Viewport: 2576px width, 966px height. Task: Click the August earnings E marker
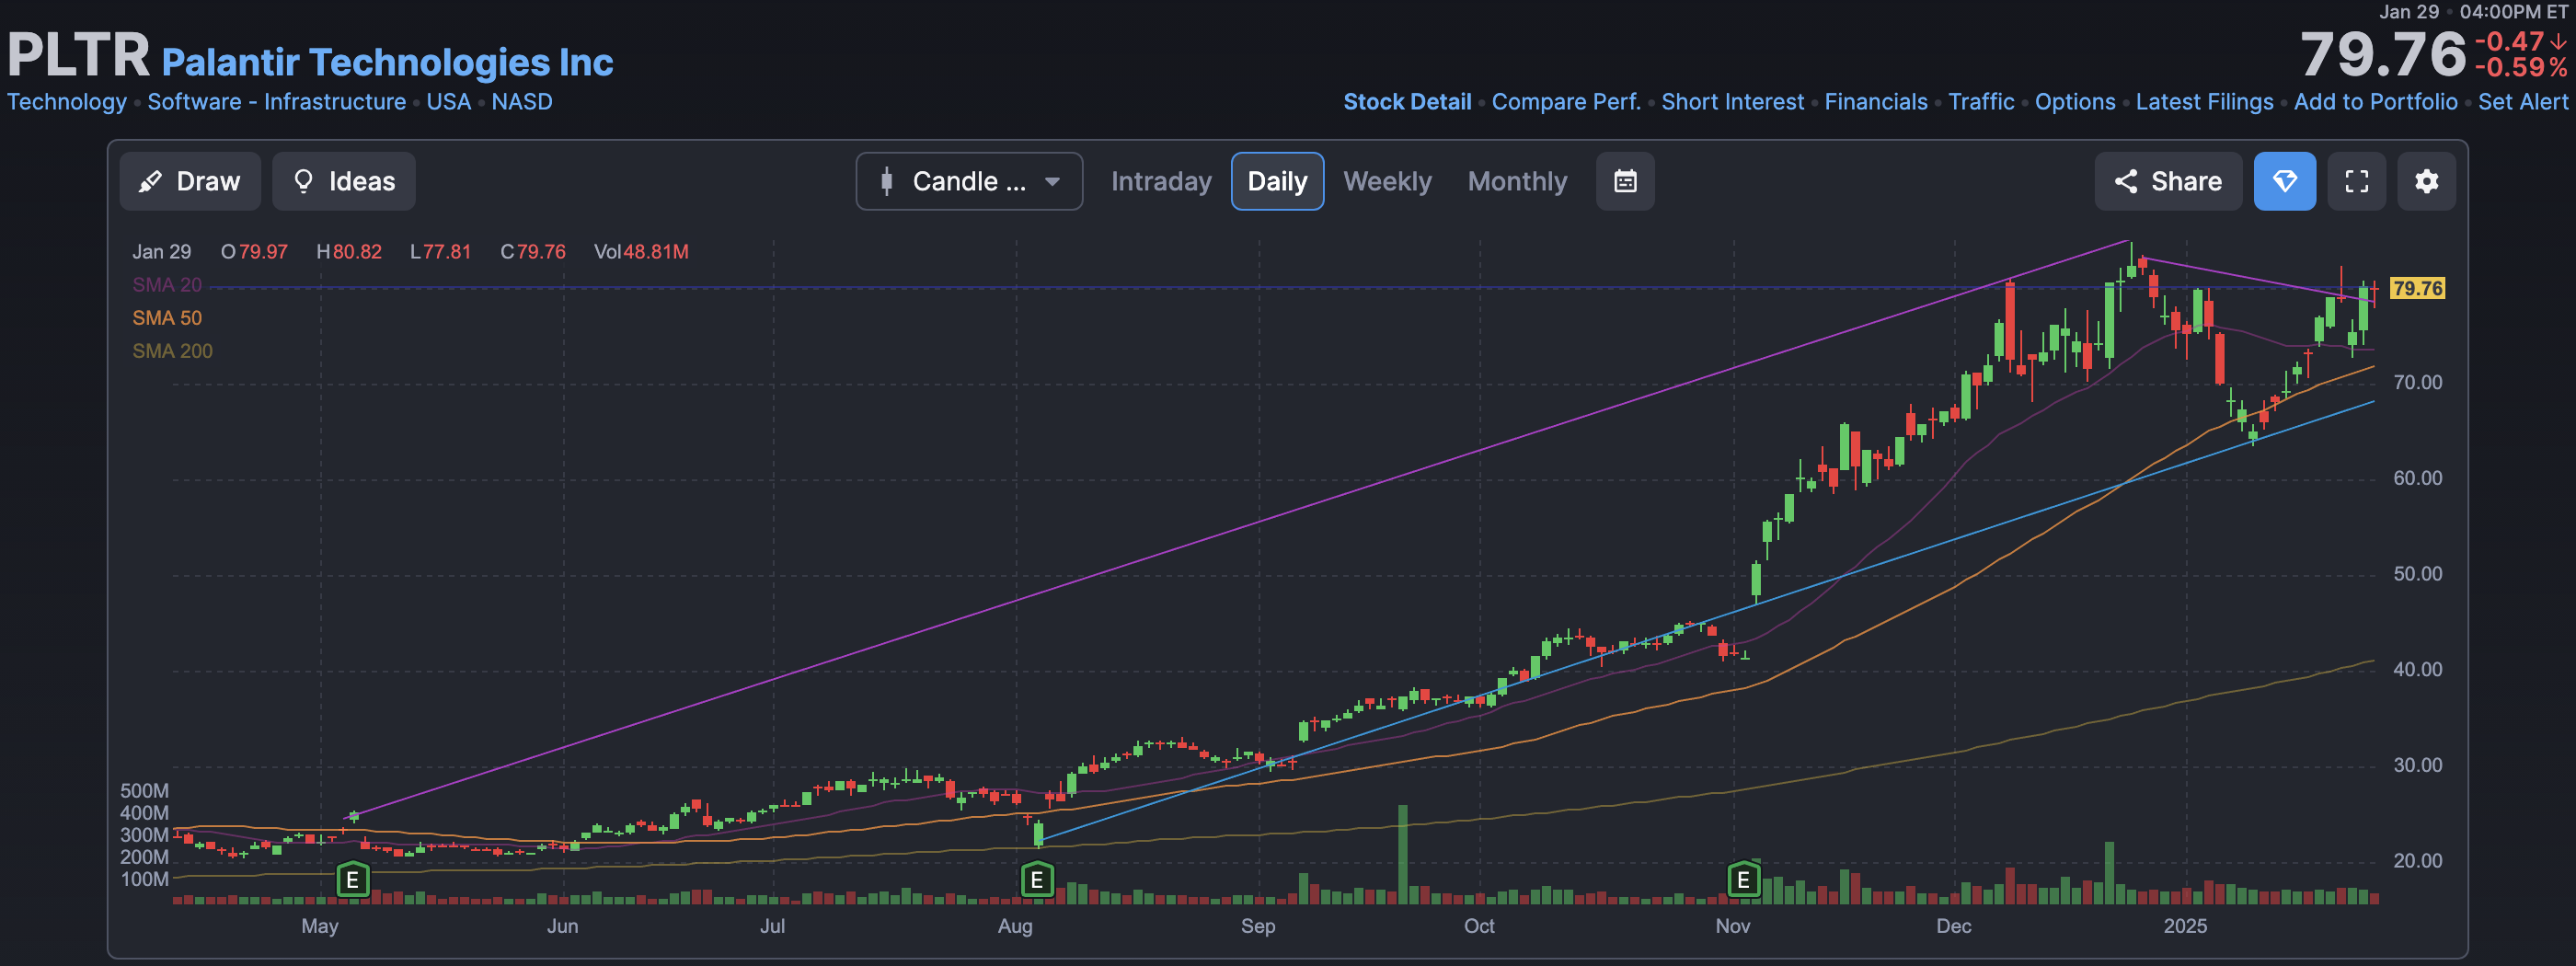click(x=1037, y=880)
